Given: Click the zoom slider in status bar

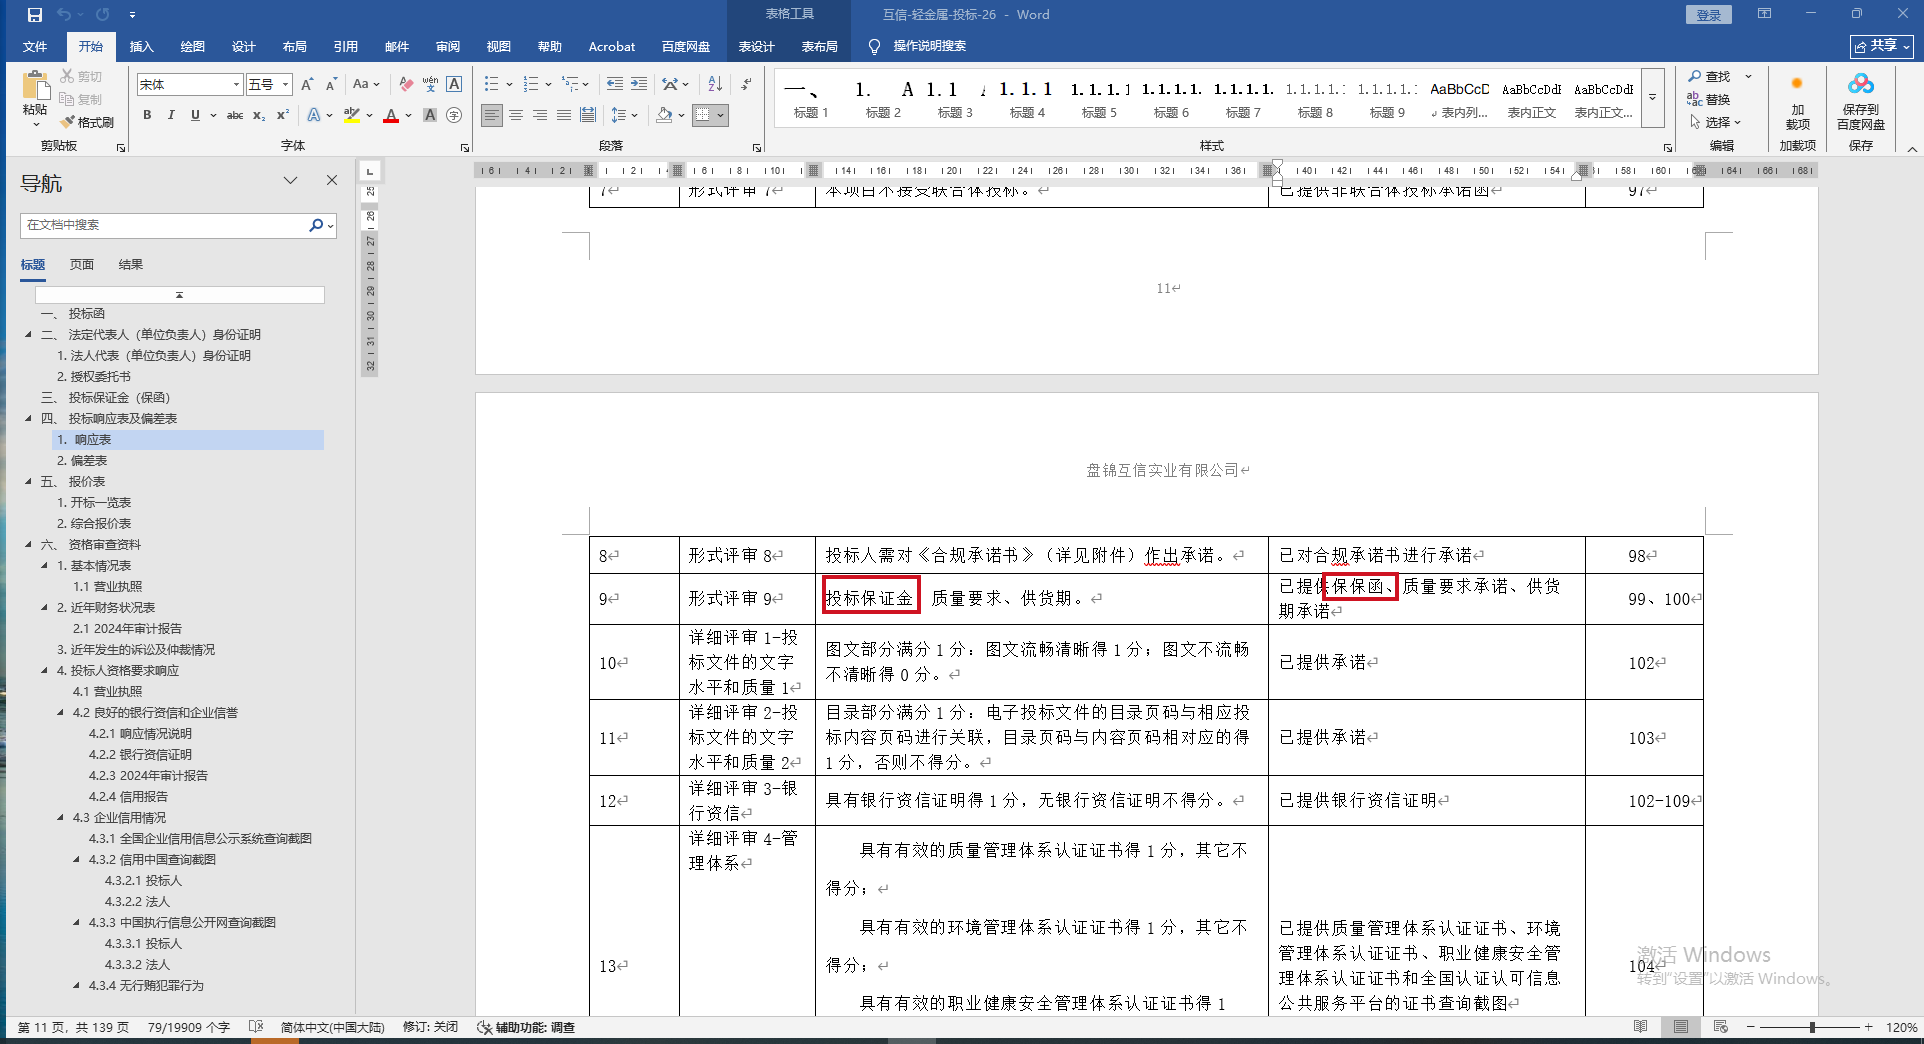Looking at the screenshot, I should [1812, 1027].
